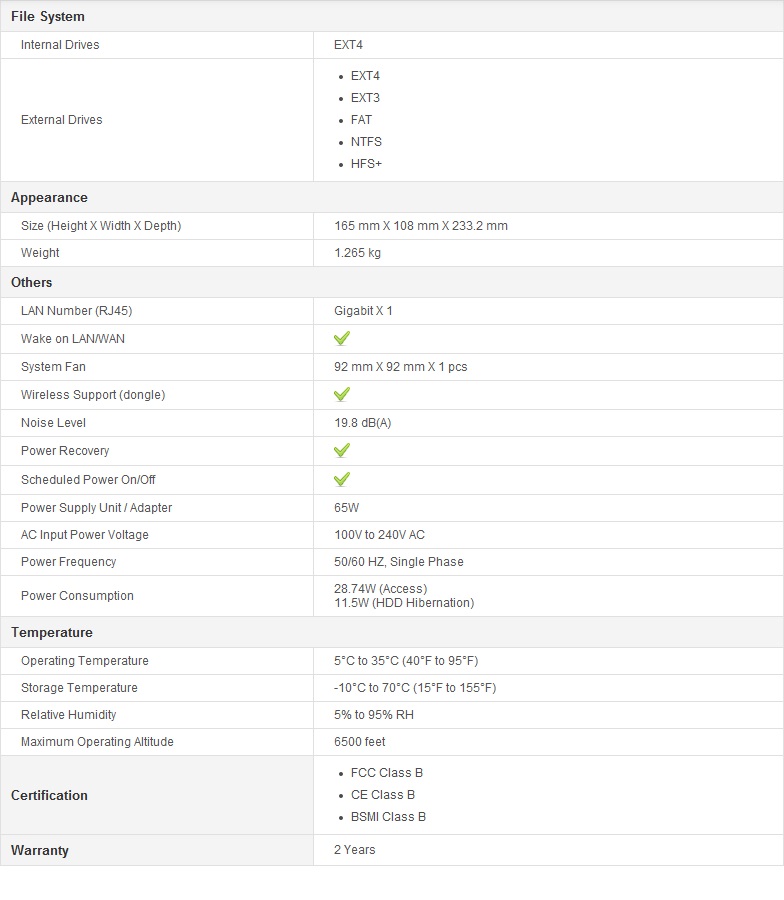
Task: Click the Gigabit X 1 value
Action: (x=363, y=311)
